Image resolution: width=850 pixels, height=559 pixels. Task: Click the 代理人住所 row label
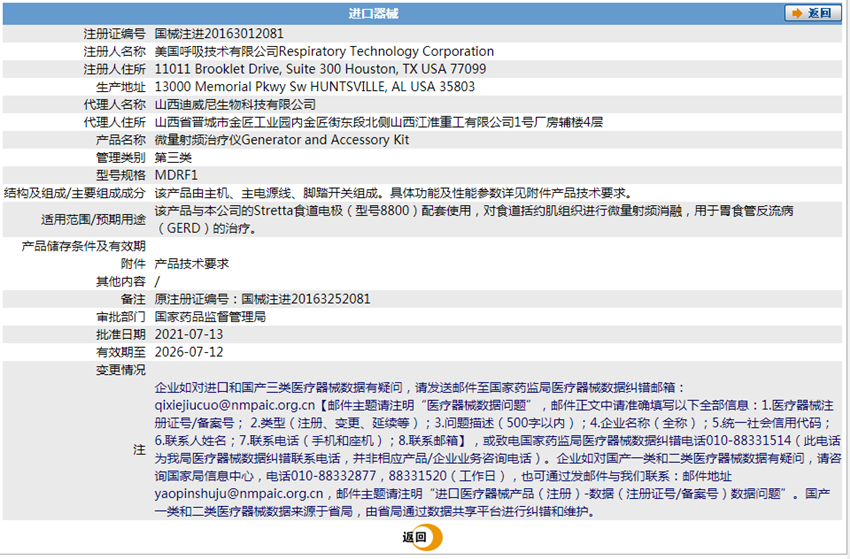[x=114, y=123]
